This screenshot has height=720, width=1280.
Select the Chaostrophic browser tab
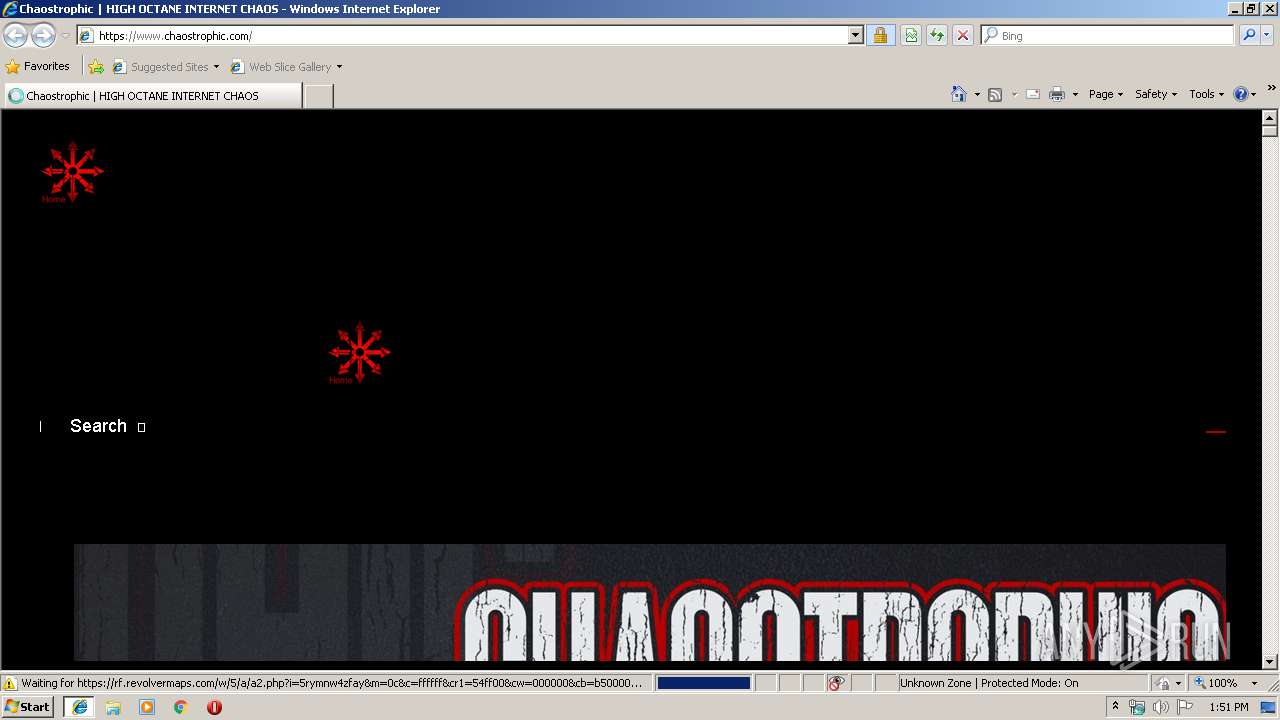pos(152,96)
